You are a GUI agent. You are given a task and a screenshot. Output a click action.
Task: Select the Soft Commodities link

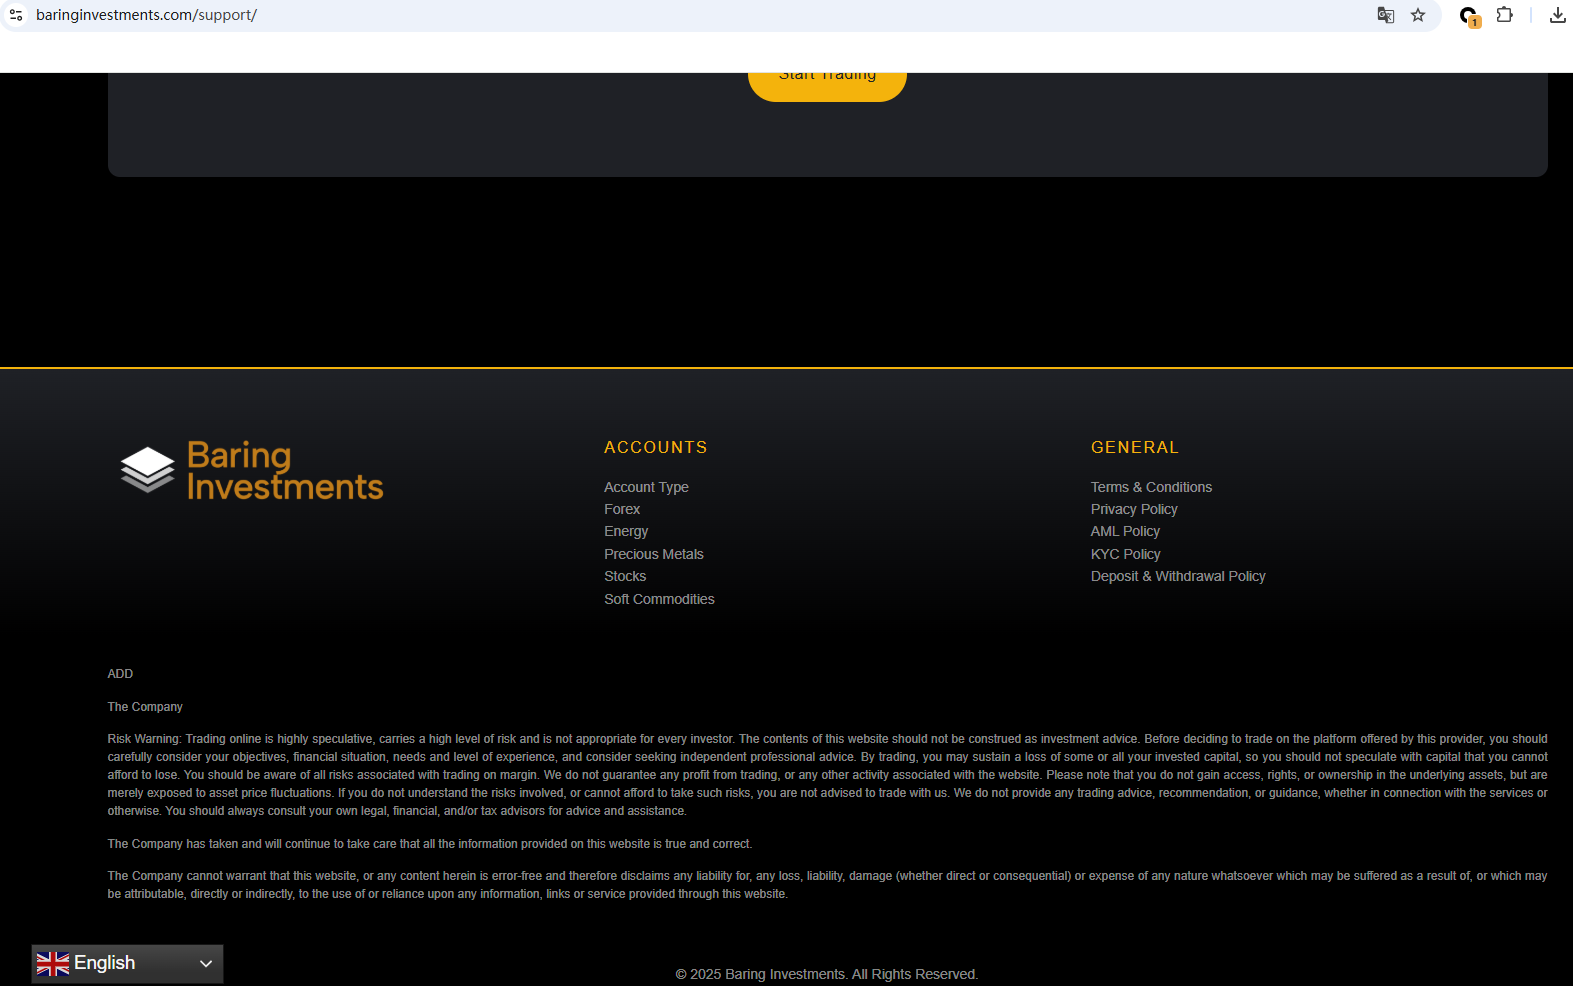pos(659,599)
